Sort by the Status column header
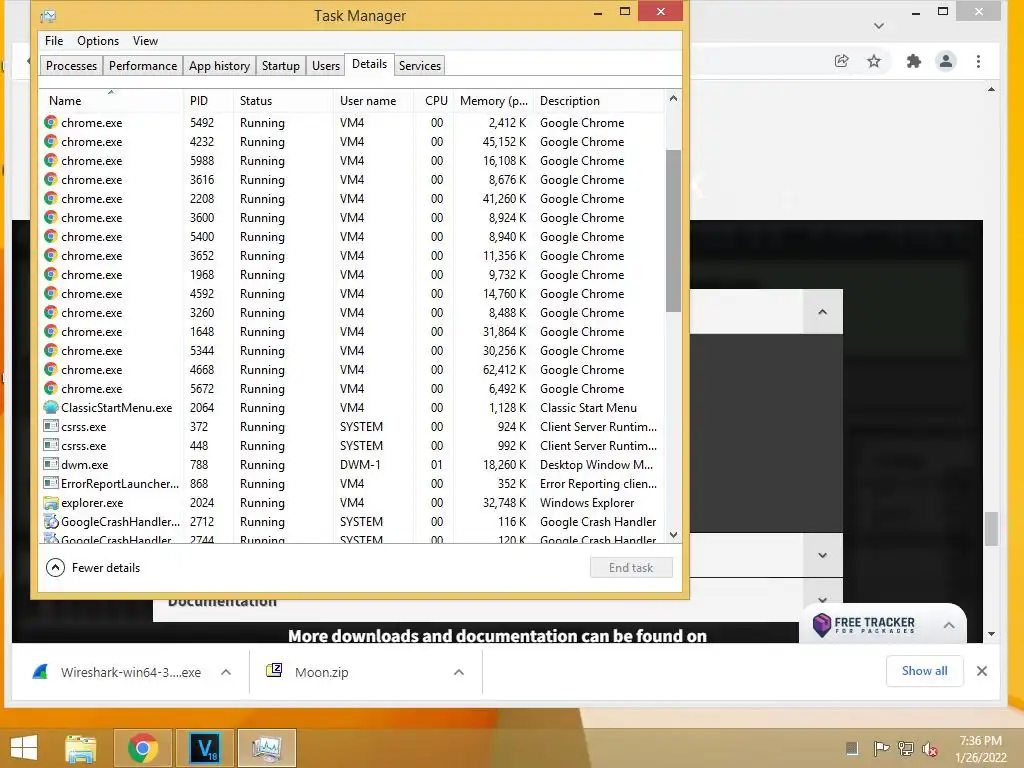The height and width of the screenshot is (768, 1024). (283, 101)
